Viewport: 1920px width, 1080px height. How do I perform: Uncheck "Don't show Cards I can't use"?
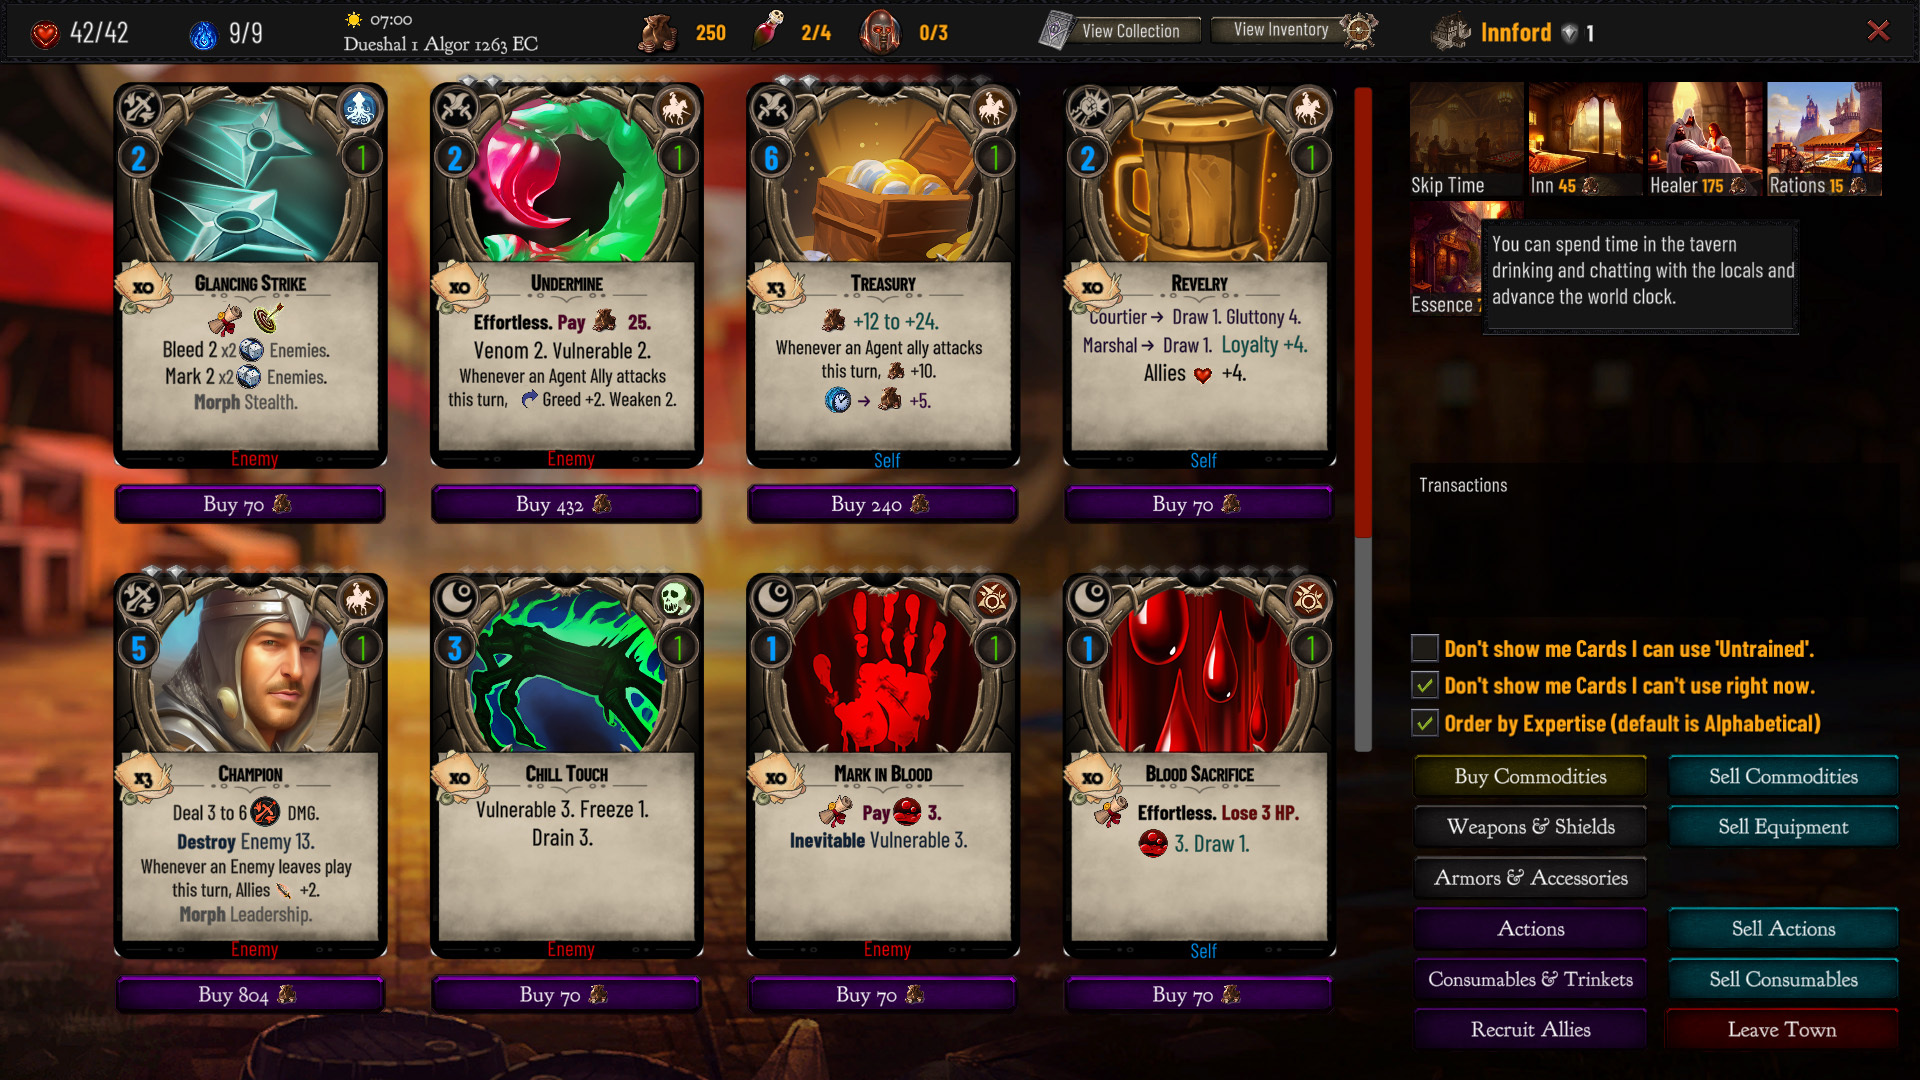(1425, 685)
